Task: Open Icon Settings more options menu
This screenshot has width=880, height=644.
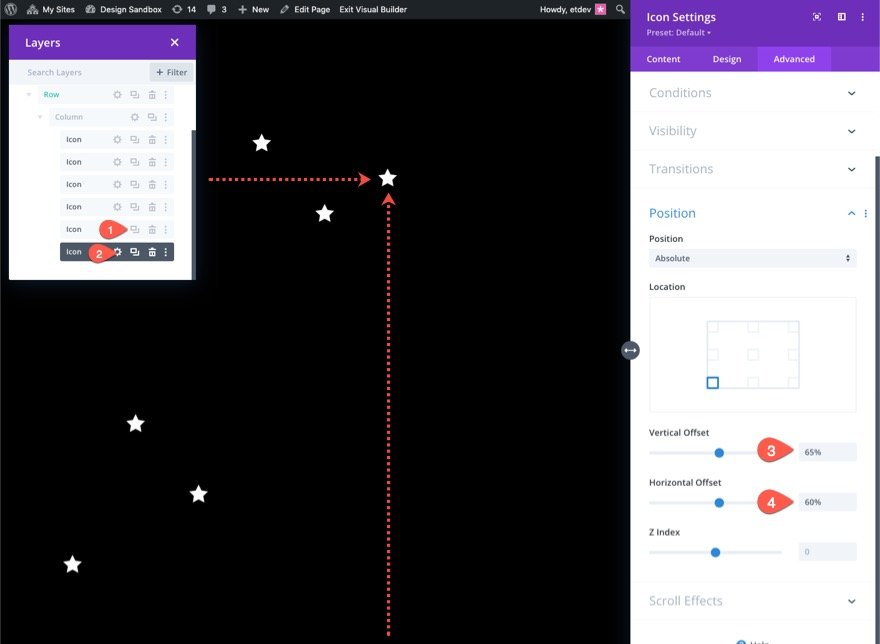Action: pyautogui.click(x=863, y=17)
